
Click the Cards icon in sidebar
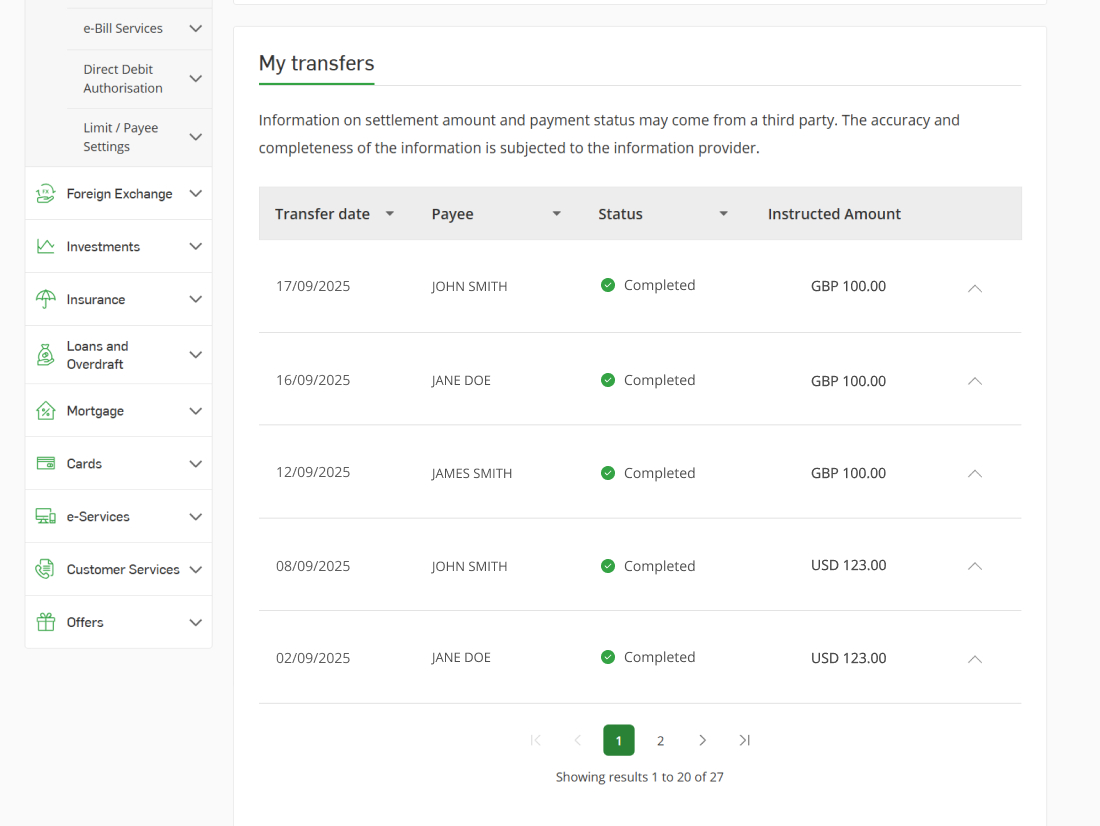pyautogui.click(x=45, y=464)
